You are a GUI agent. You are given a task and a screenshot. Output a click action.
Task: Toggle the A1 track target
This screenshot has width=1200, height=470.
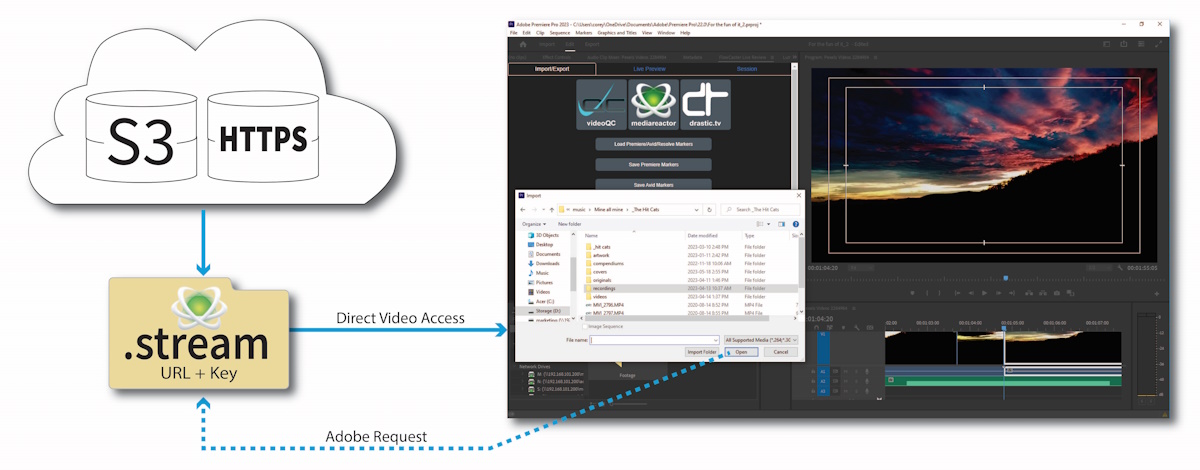coord(823,371)
